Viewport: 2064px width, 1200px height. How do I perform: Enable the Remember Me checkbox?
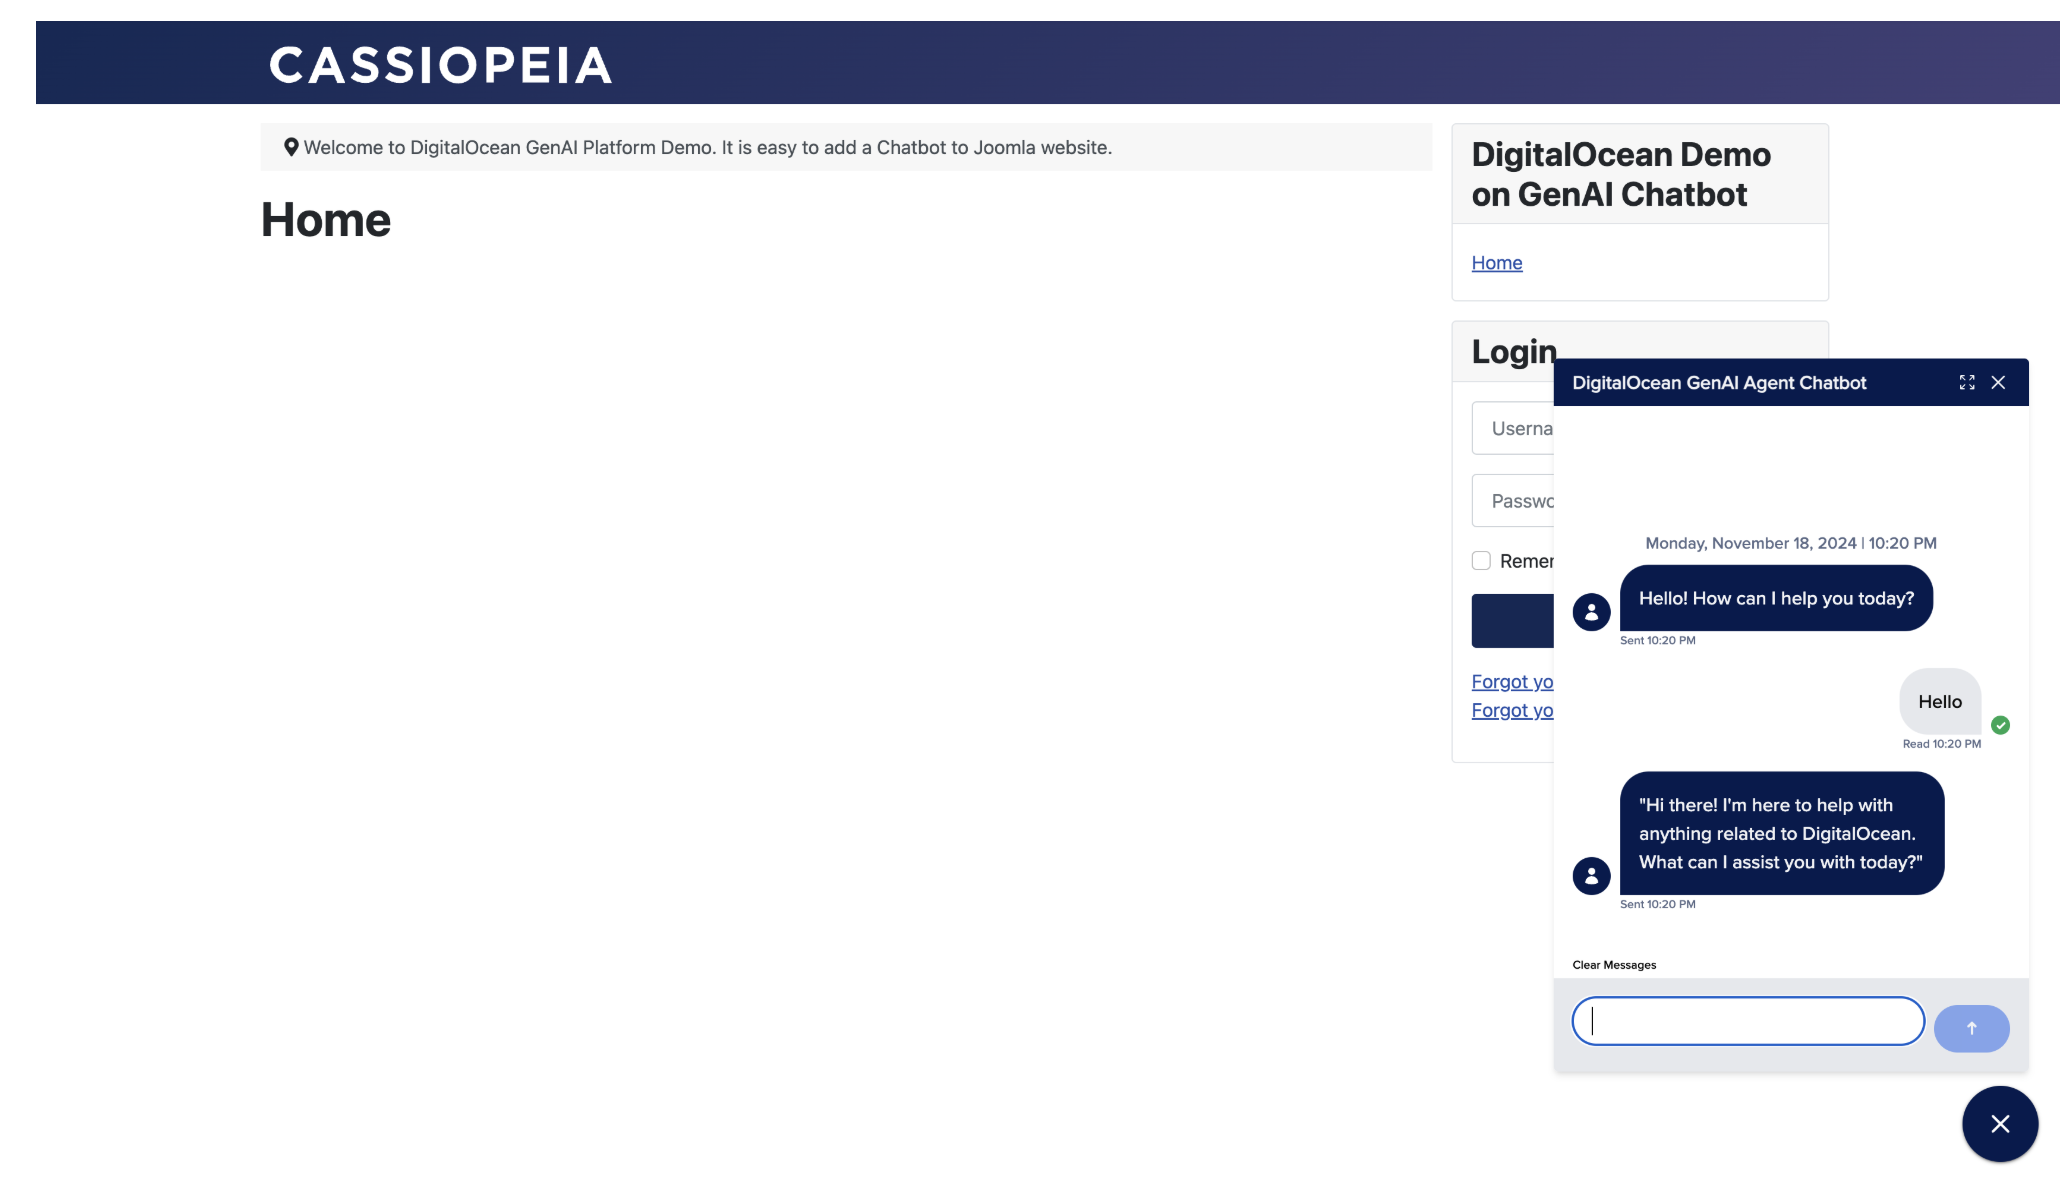point(1481,560)
